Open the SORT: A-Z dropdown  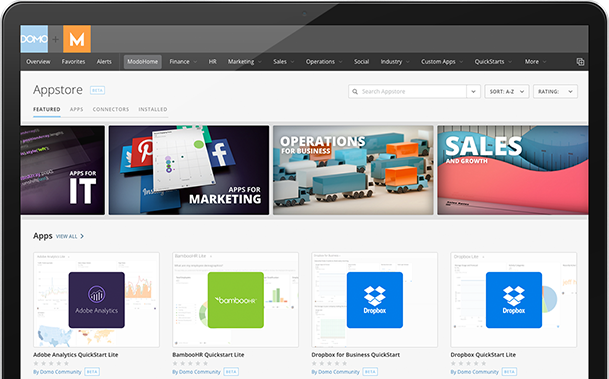click(506, 92)
